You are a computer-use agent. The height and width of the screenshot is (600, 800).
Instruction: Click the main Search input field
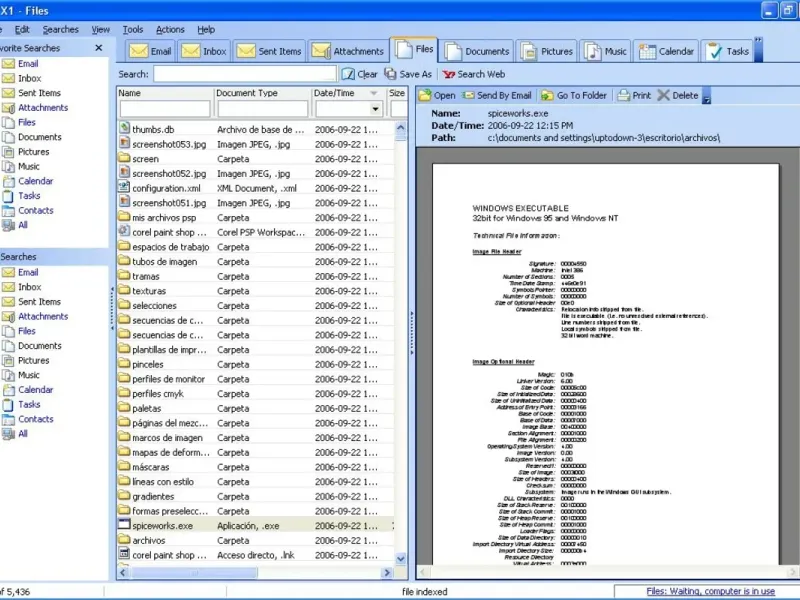coord(245,74)
